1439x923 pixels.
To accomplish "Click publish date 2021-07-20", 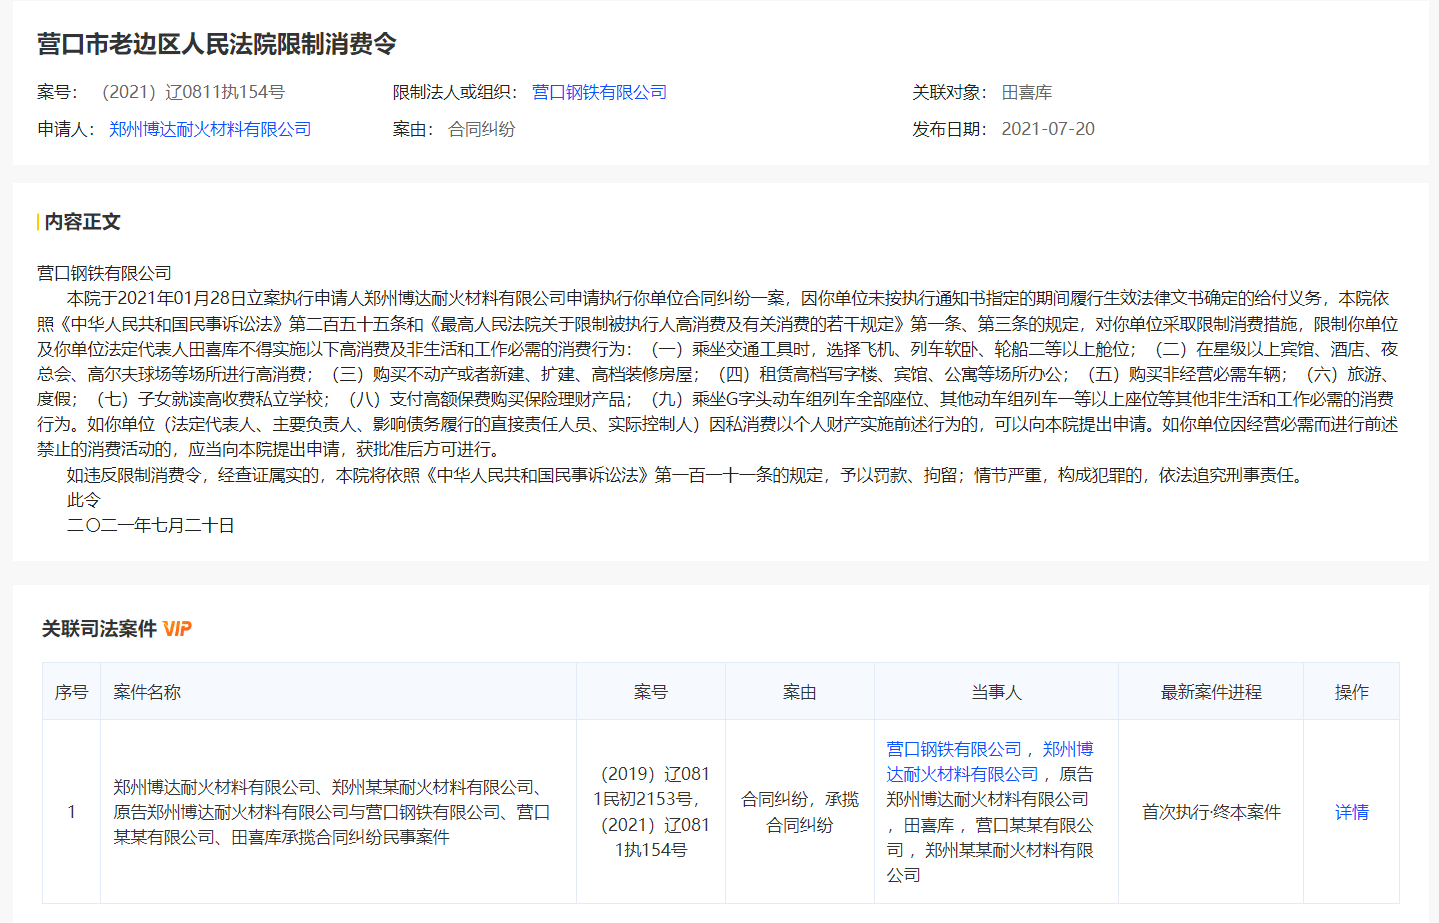I will 1048,129.
